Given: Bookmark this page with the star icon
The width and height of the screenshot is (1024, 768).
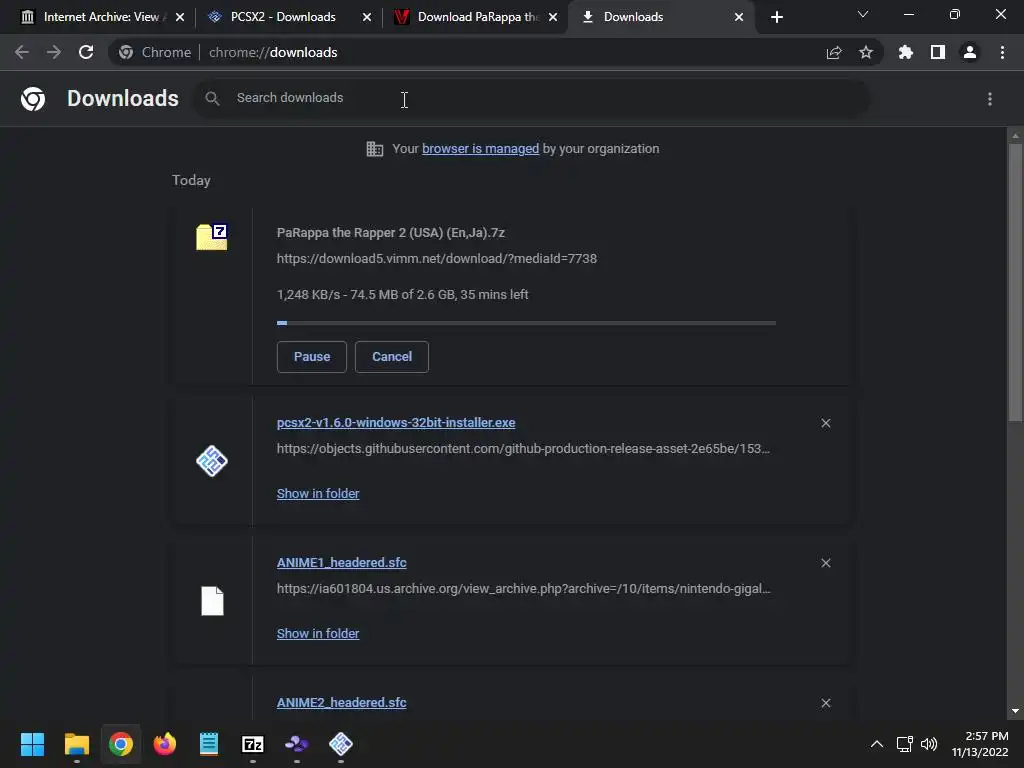Looking at the screenshot, I should (x=866, y=52).
